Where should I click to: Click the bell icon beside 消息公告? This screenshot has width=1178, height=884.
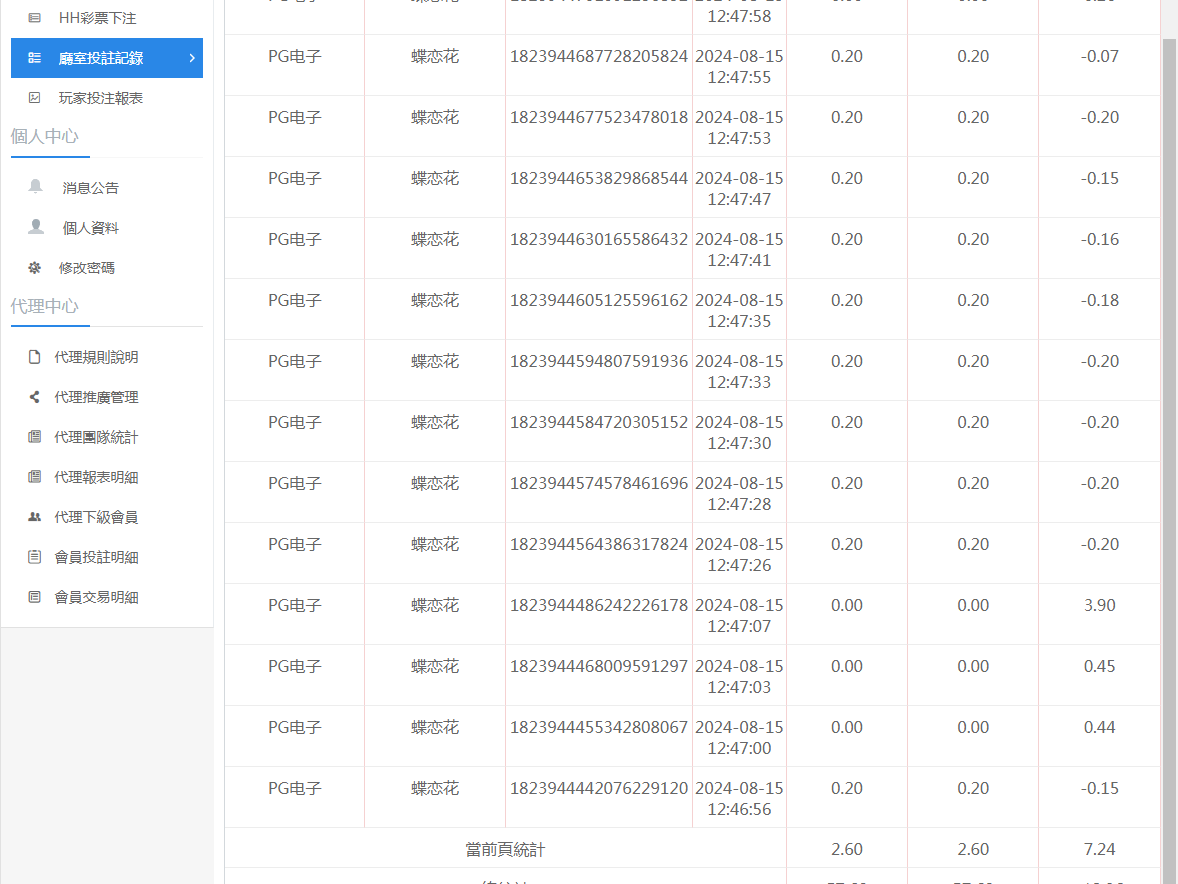[36, 187]
